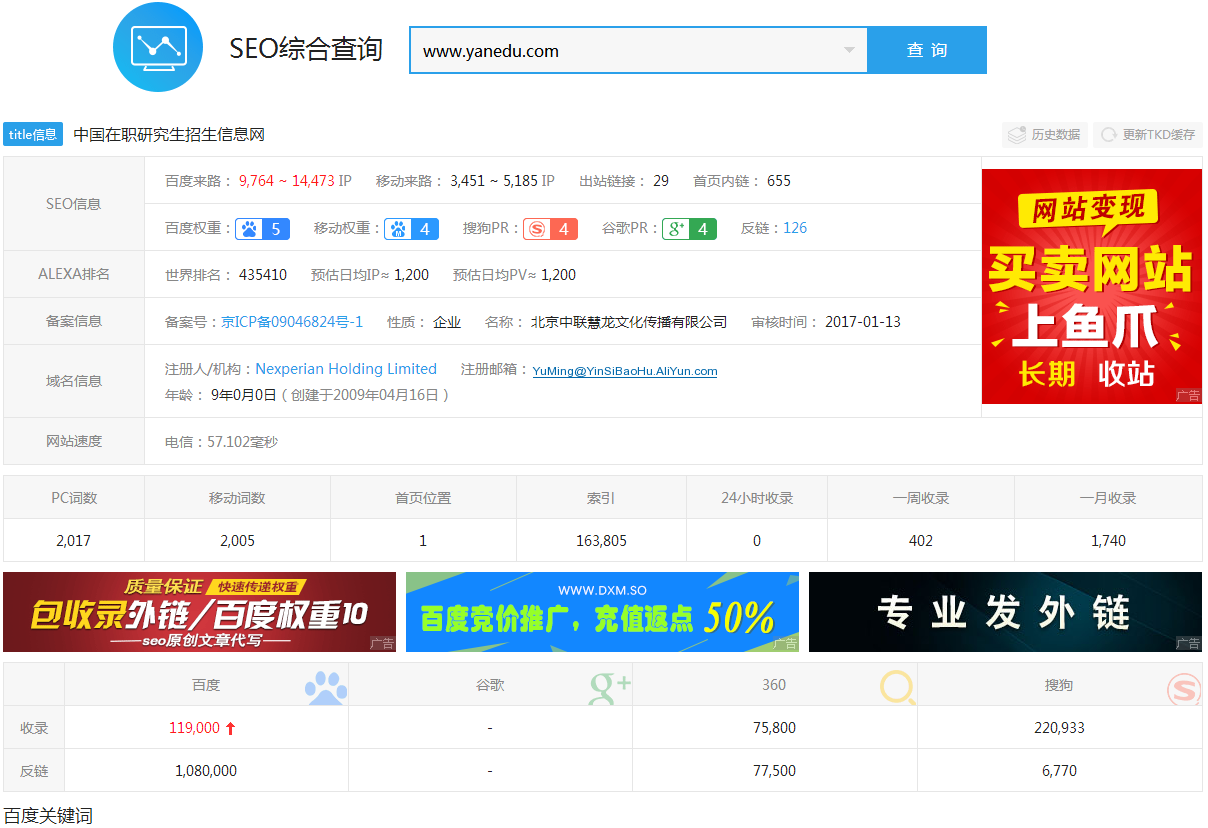Open the 包收录外链 百度权重10 banner
The image size is (1208, 828).
click(x=200, y=612)
